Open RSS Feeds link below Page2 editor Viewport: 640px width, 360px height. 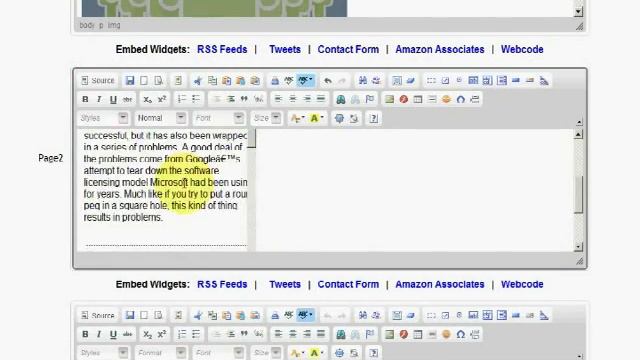(x=222, y=284)
